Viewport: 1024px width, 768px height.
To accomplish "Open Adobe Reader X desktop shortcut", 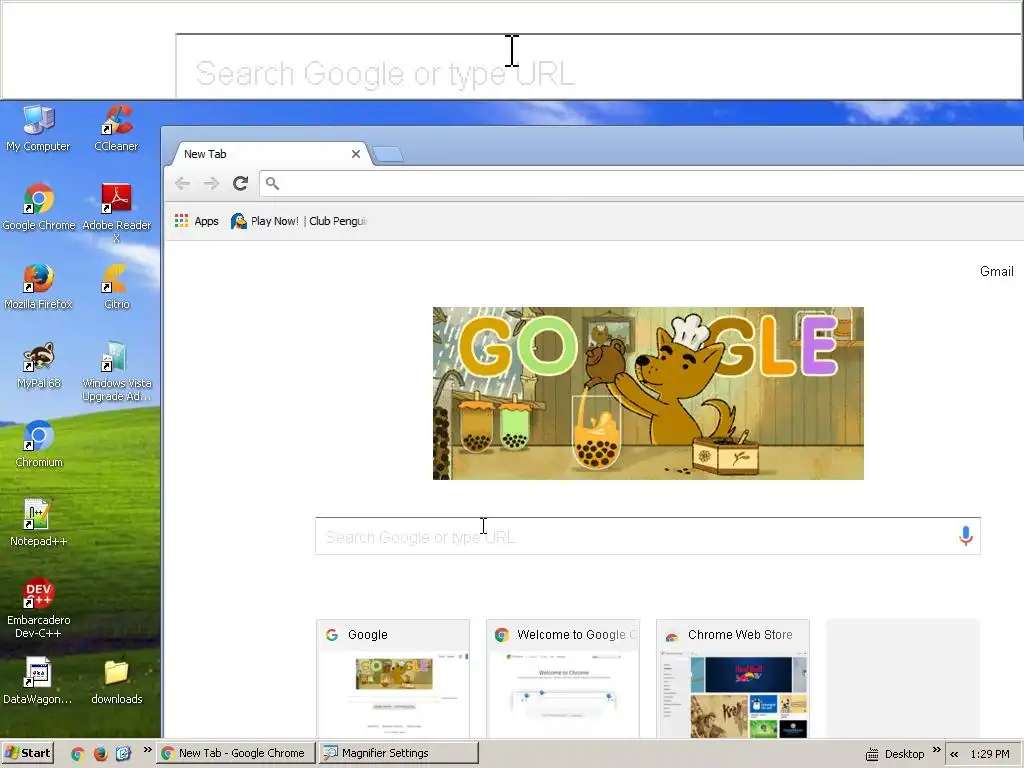I will coord(116,213).
